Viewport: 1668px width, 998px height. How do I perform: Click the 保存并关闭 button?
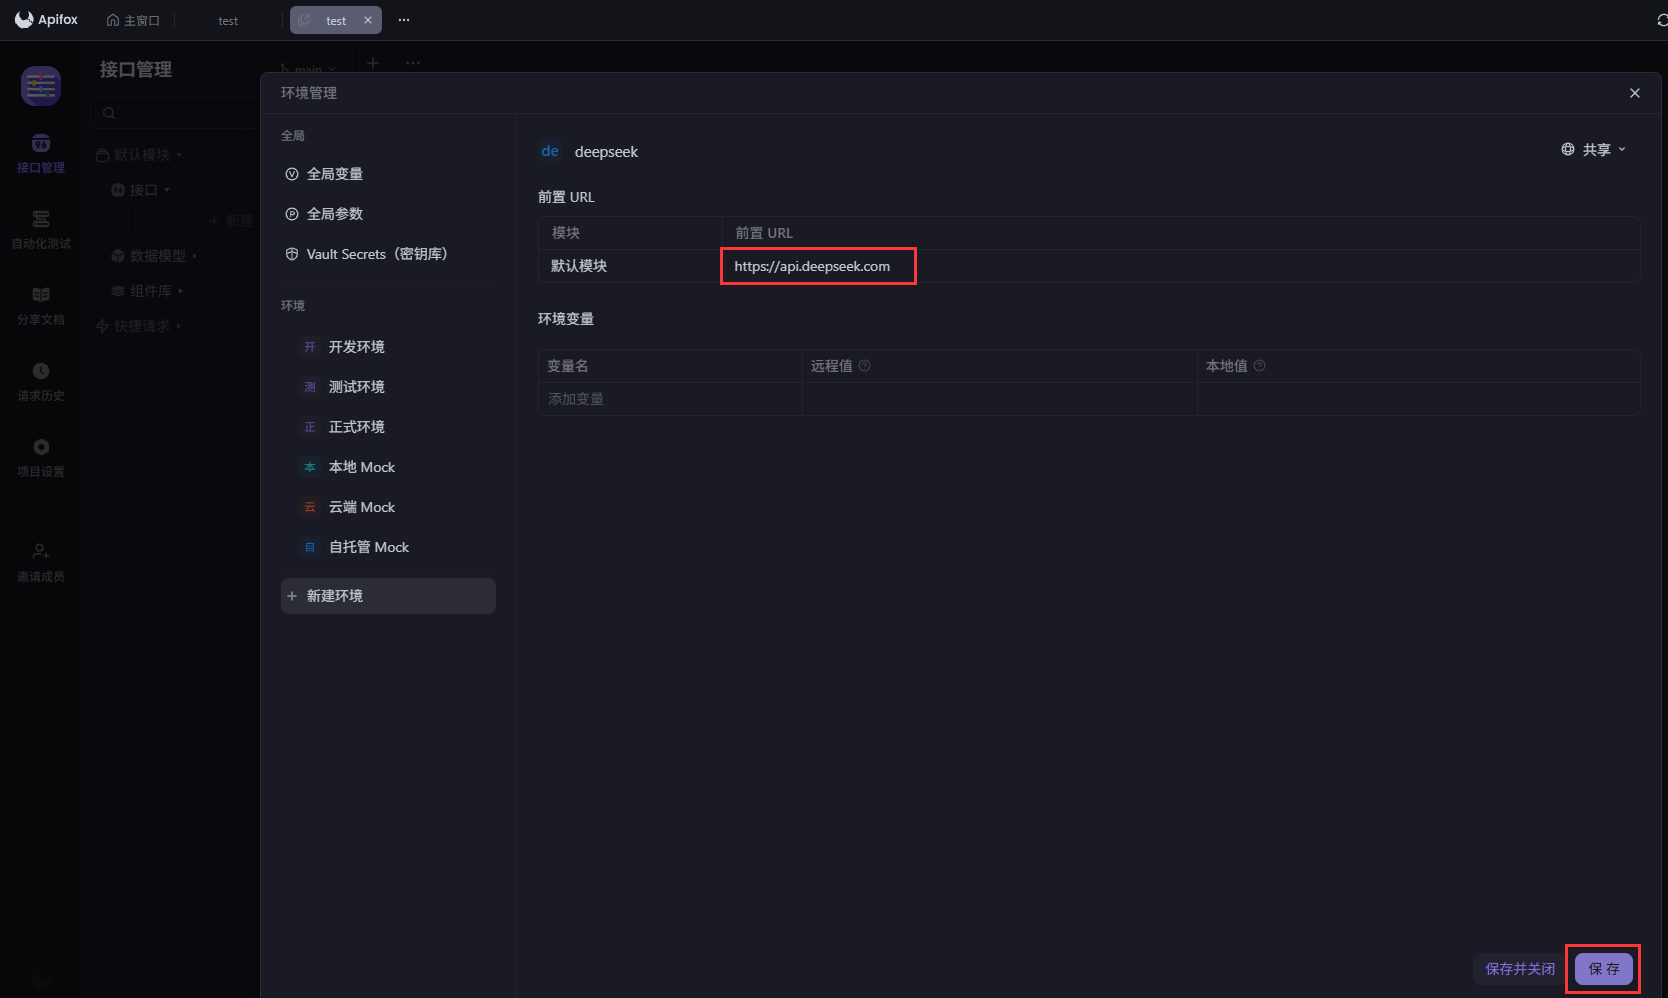1520,969
